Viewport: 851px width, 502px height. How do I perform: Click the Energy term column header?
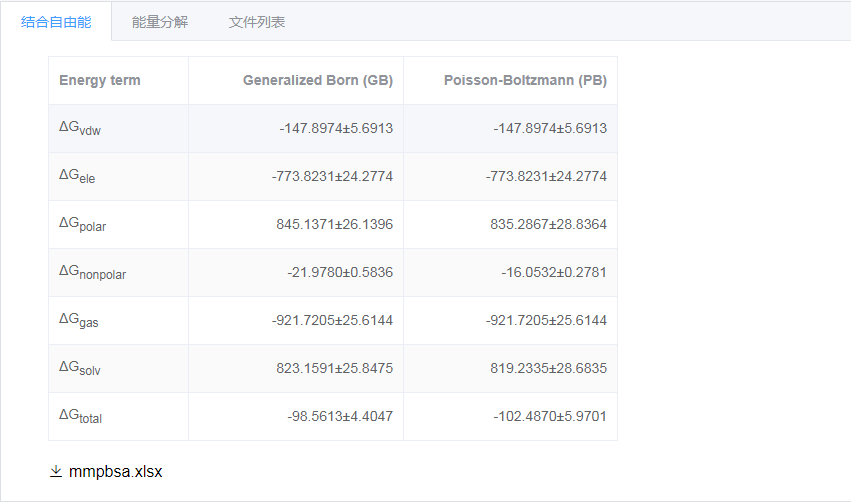(x=100, y=80)
